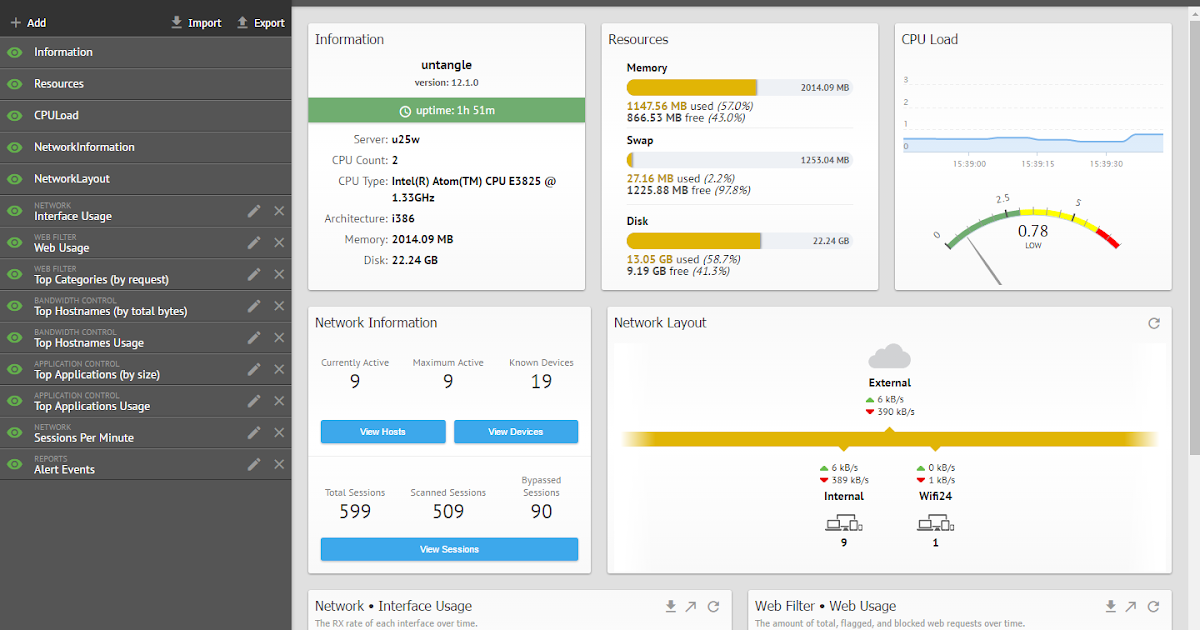Download the Interface Usage report

tap(670, 606)
